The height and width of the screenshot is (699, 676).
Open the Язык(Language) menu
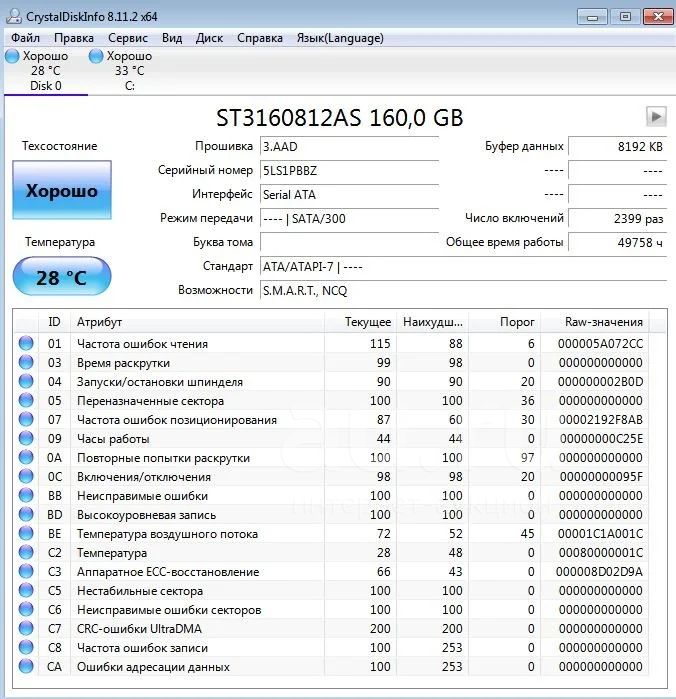(340, 38)
